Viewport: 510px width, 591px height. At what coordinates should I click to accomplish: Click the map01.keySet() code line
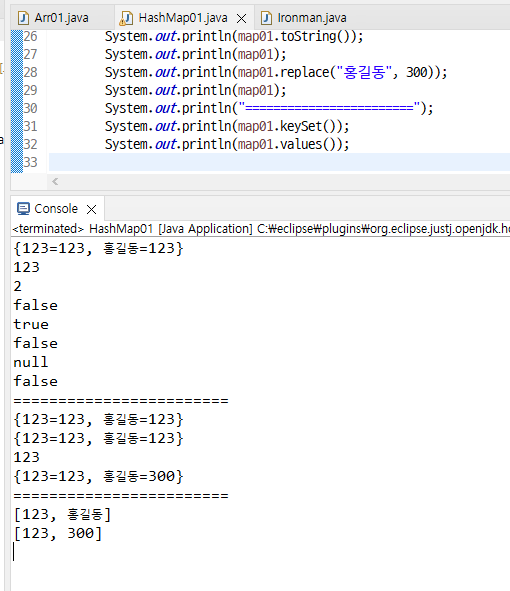[227, 126]
